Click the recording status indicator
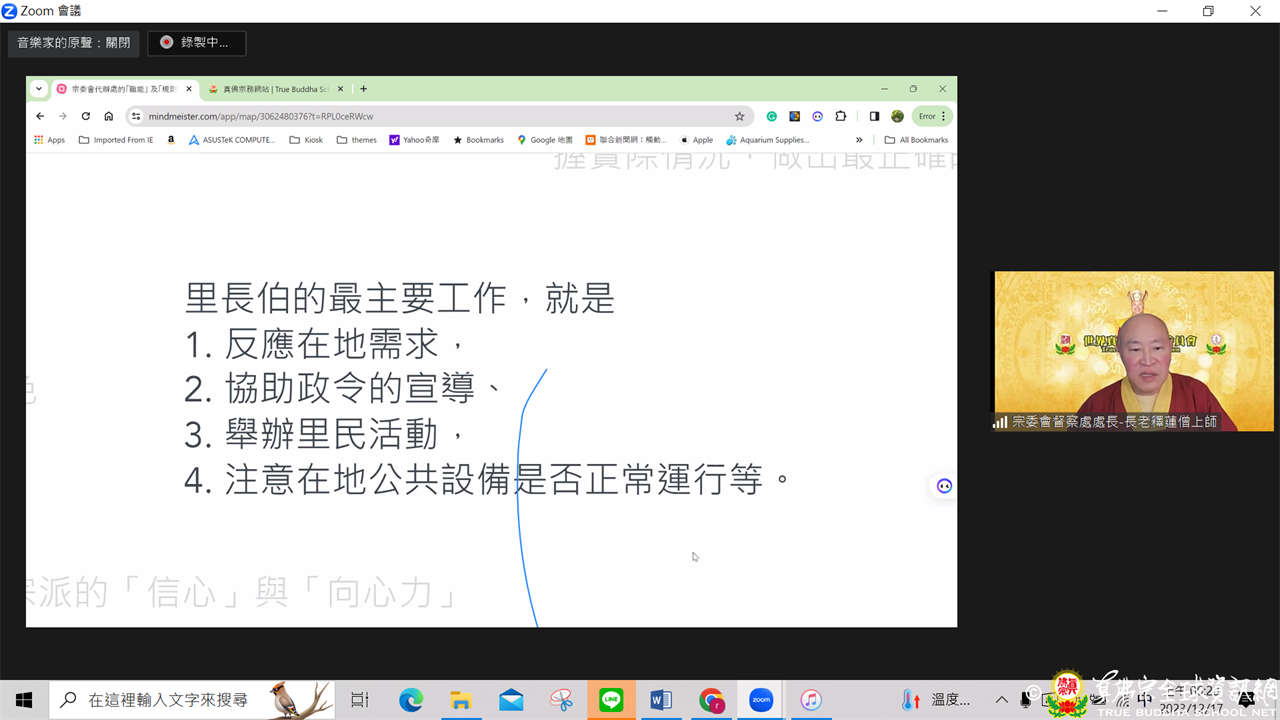Screen dimensions: 1280x720 [x=196, y=43]
